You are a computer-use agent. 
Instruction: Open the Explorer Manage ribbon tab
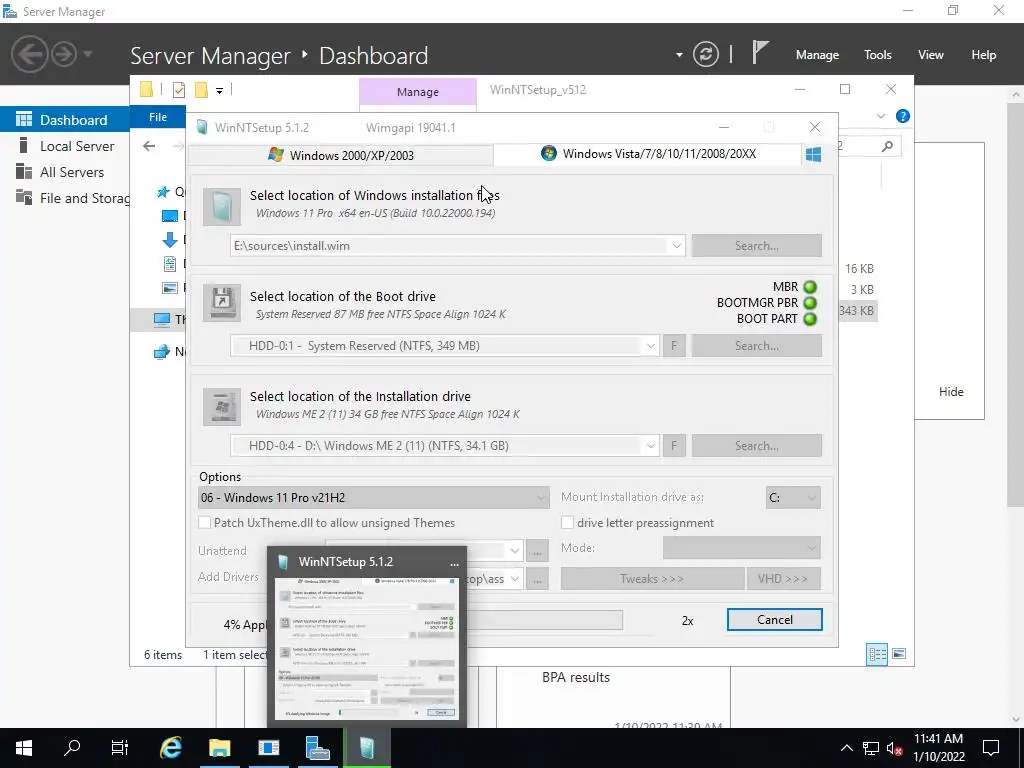pyautogui.click(x=418, y=92)
